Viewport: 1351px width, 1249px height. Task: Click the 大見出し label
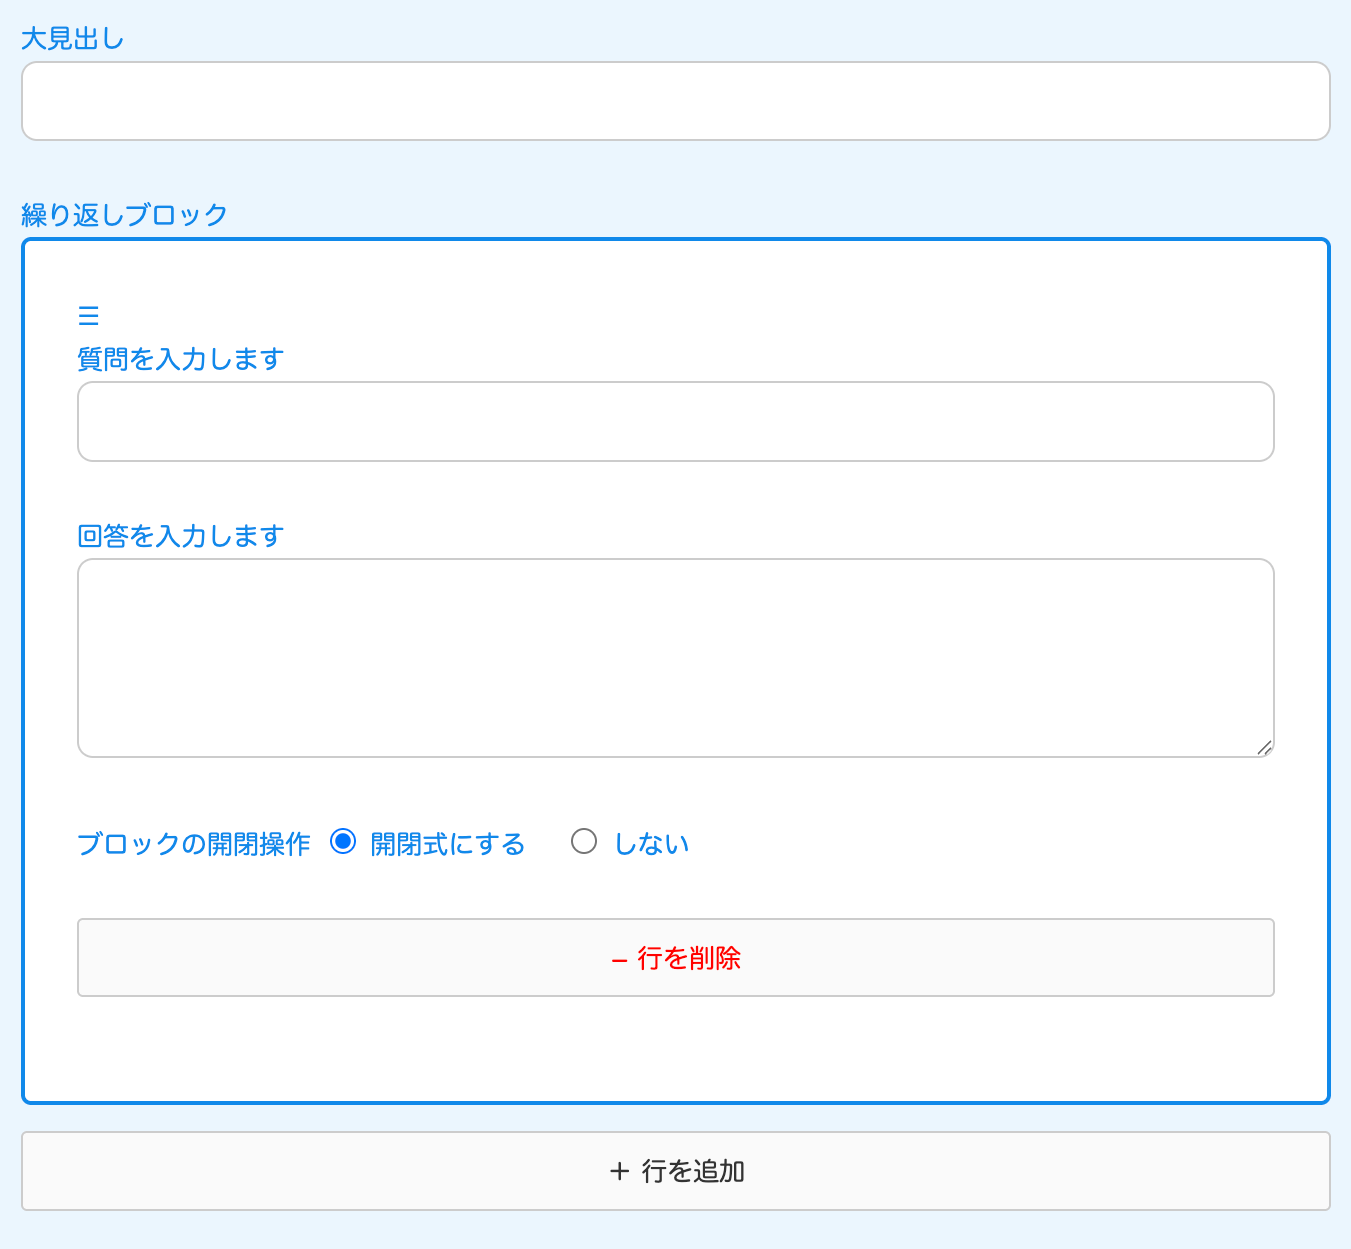click(72, 39)
